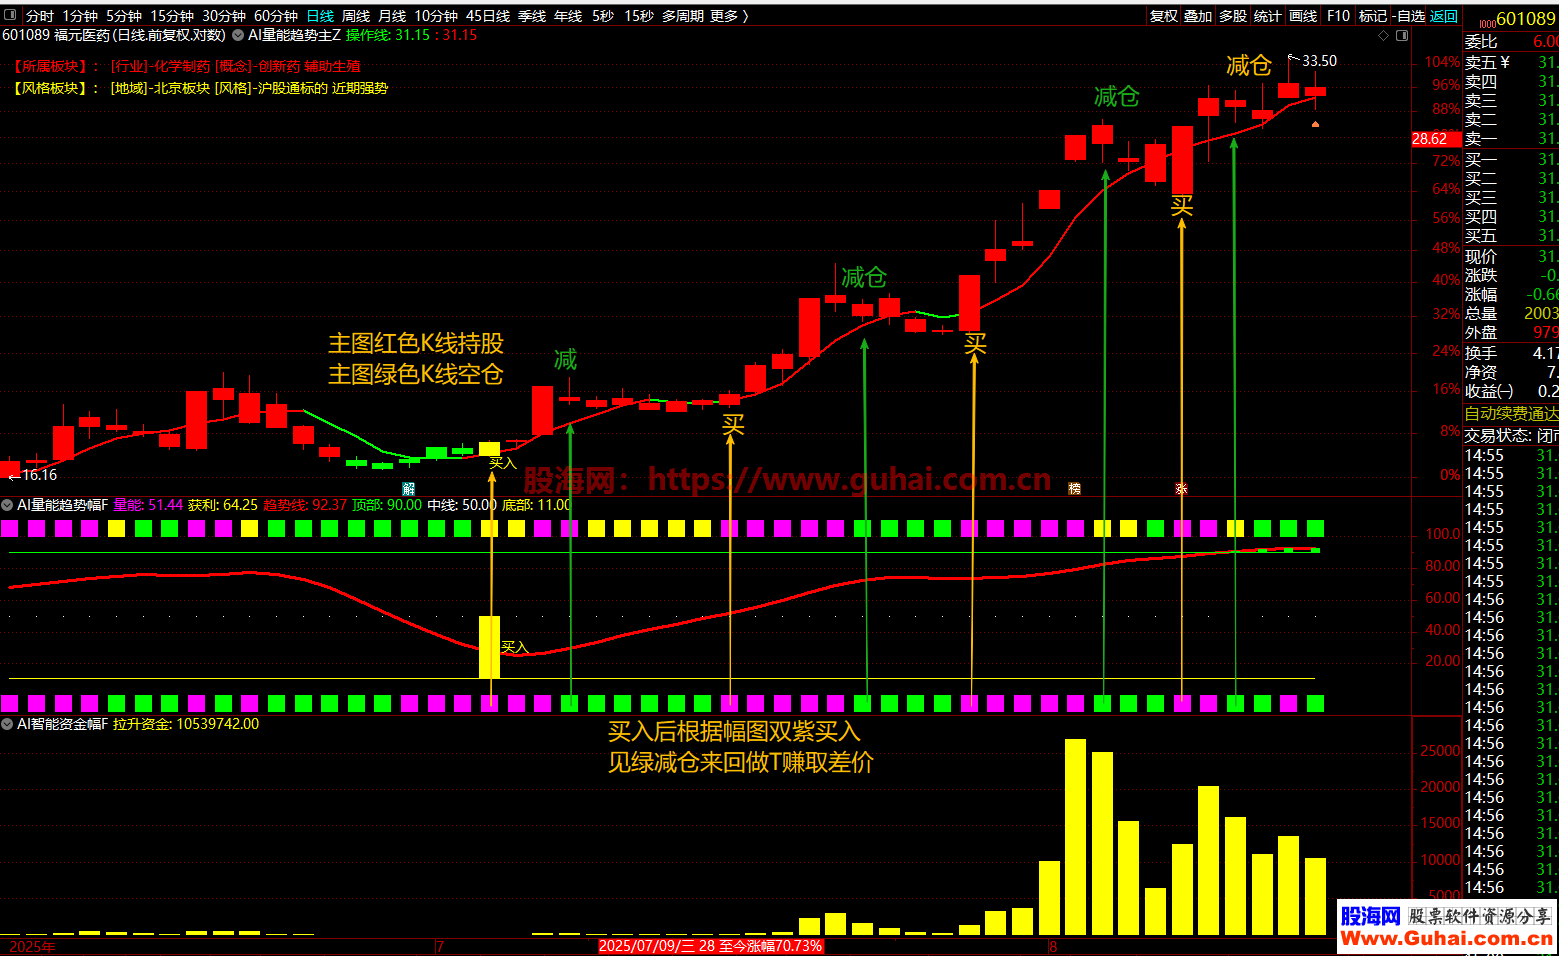Switch to 季线 quarterly chart
This screenshot has width=1559, height=956.
[x=532, y=16]
